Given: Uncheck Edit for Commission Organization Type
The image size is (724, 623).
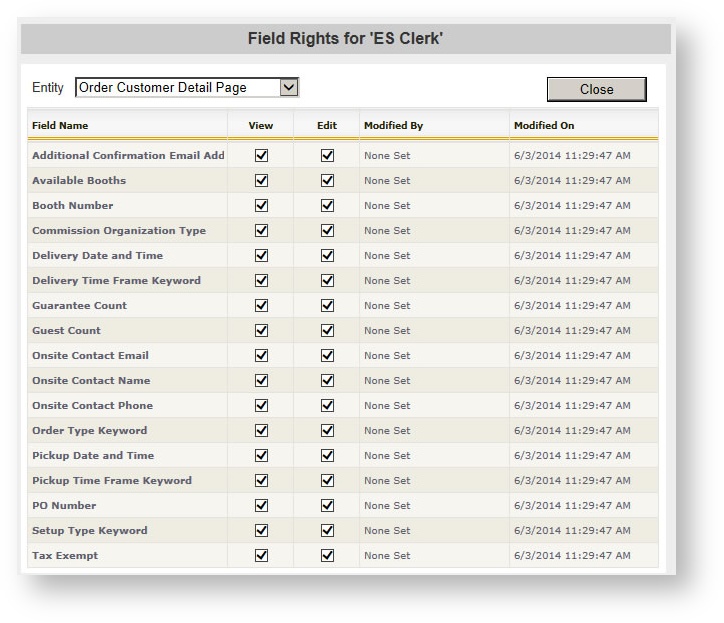Looking at the screenshot, I should click(327, 231).
